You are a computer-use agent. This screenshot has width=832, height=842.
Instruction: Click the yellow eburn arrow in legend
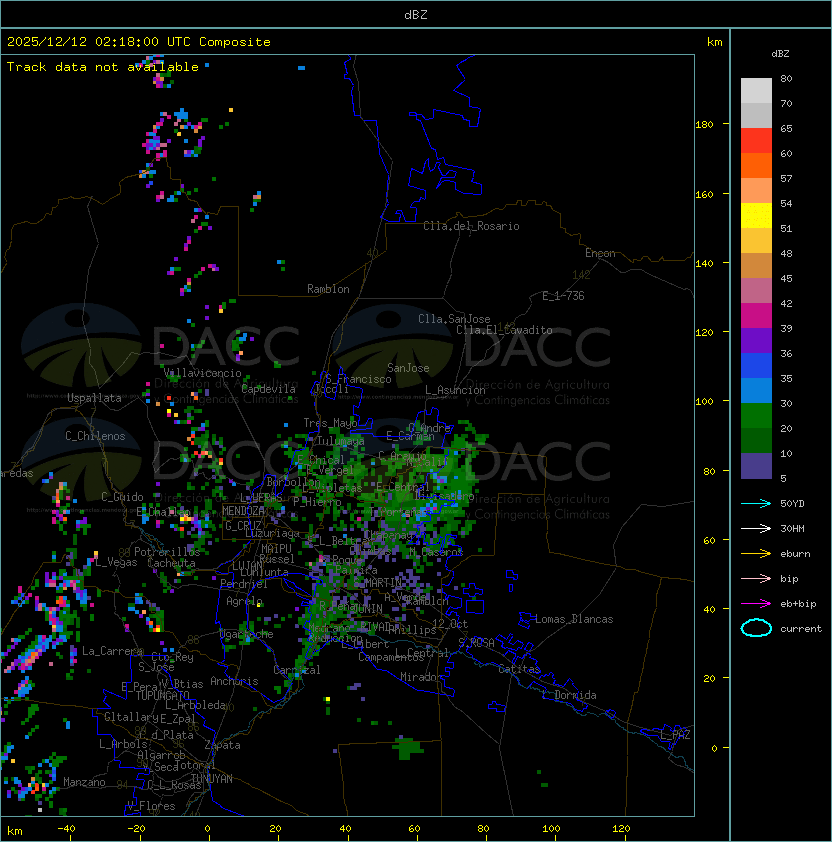tap(756, 554)
